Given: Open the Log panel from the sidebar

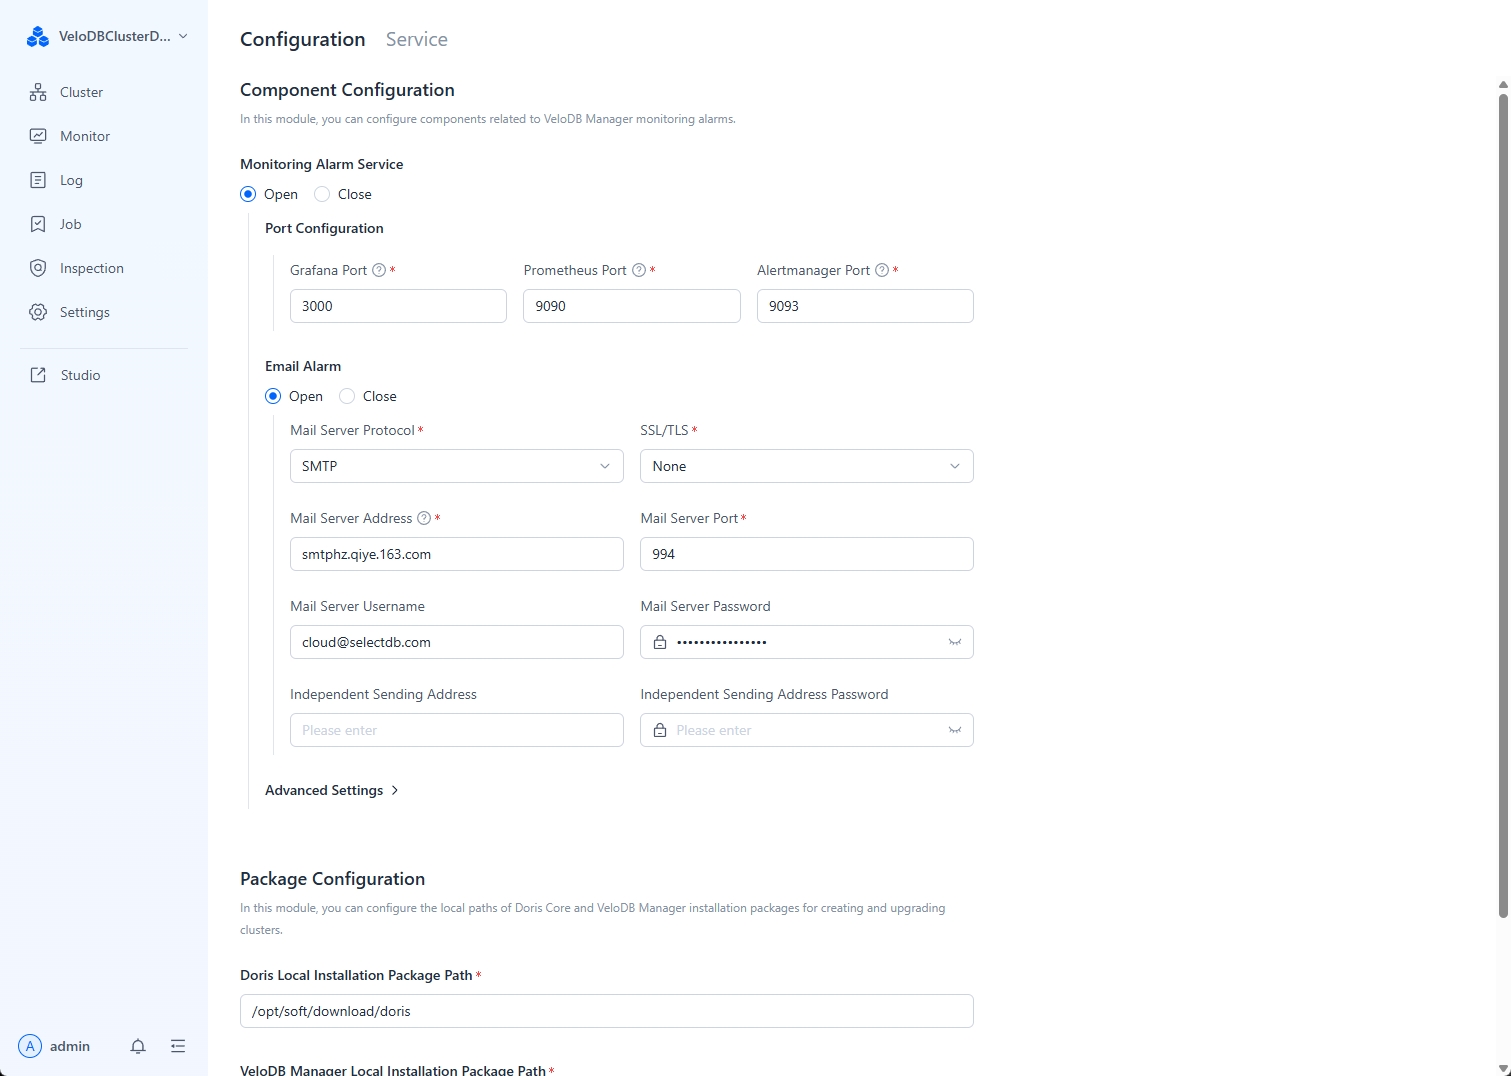Looking at the screenshot, I should pyautogui.click(x=71, y=180).
